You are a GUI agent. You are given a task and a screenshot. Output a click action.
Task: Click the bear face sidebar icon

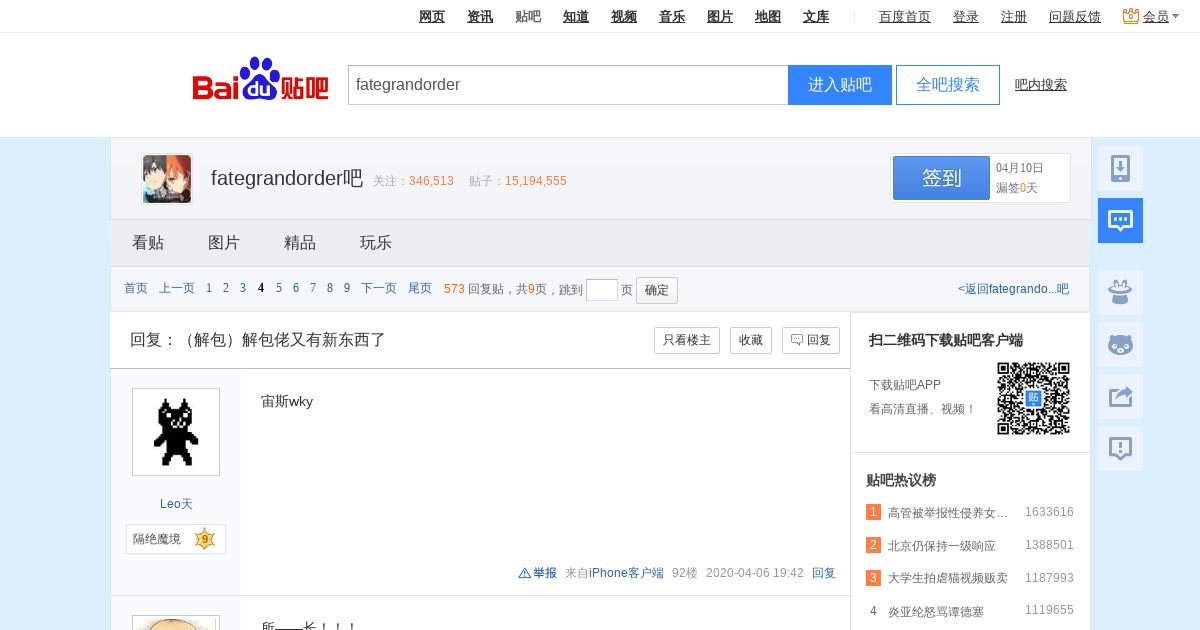coord(1120,344)
